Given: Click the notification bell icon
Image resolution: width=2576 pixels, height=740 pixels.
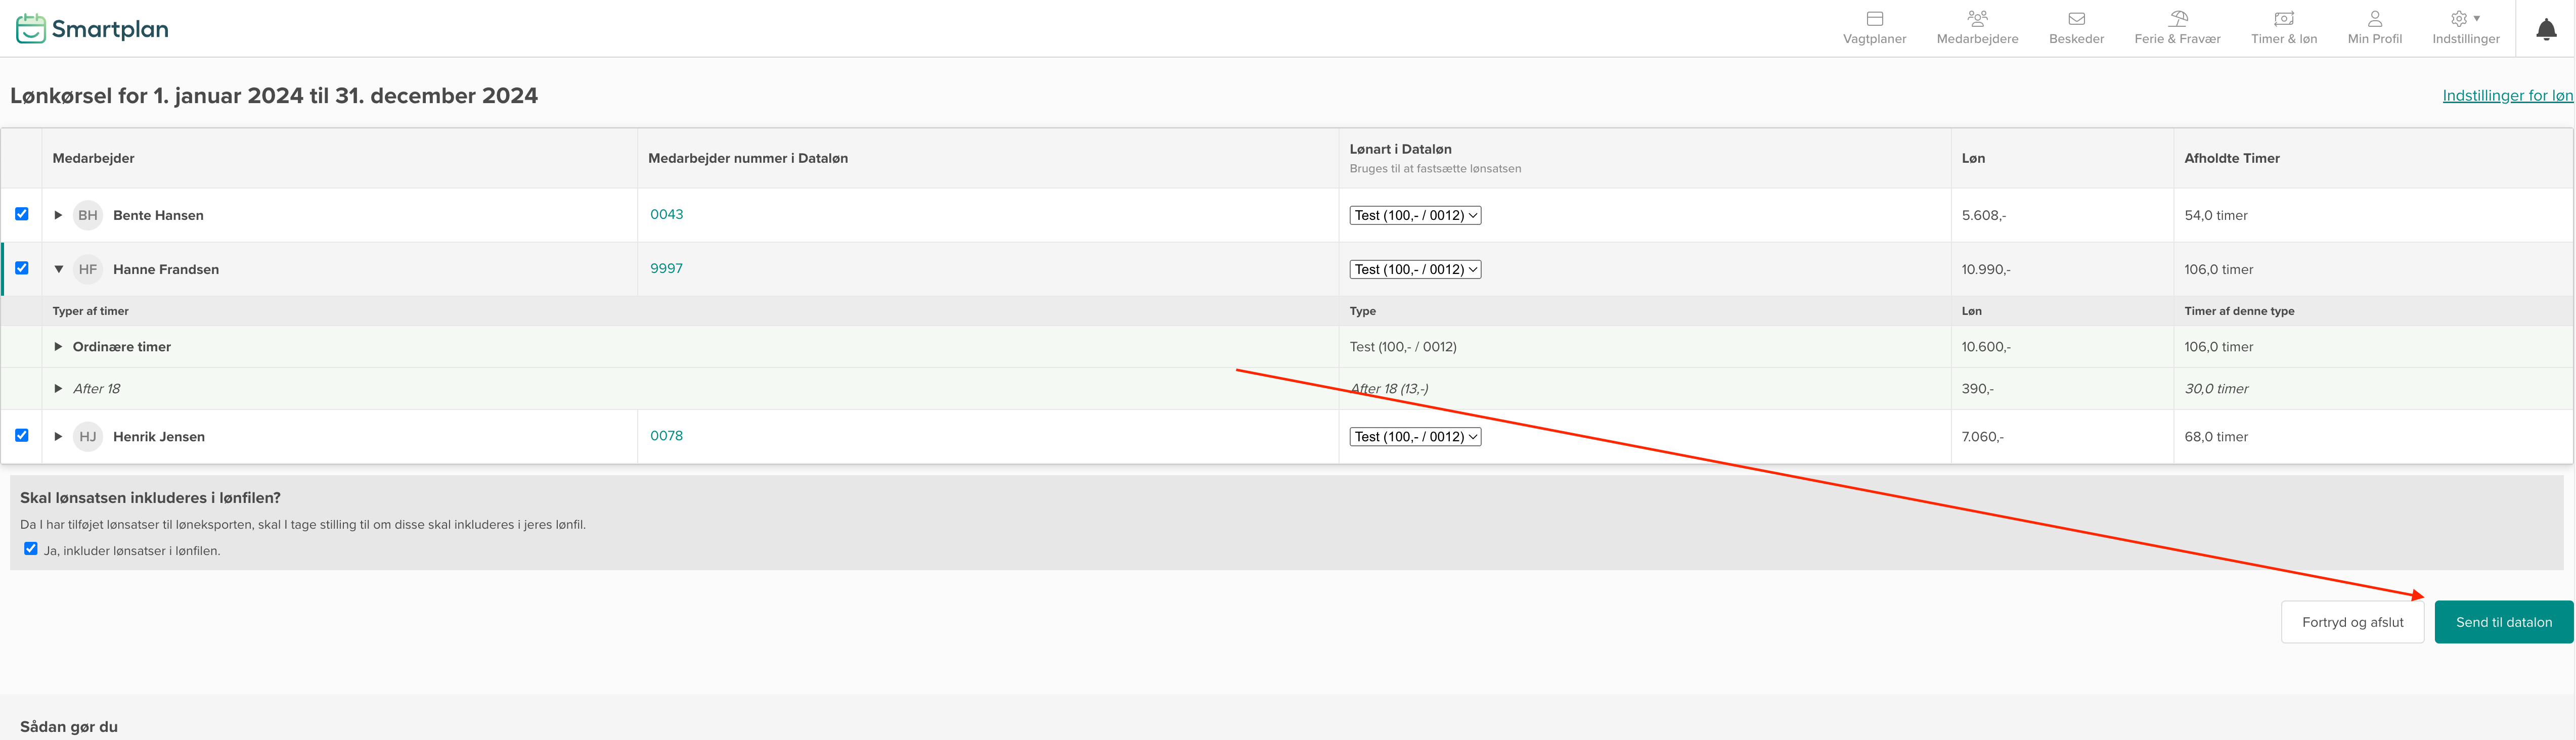Looking at the screenshot, I should [2546, 30].
